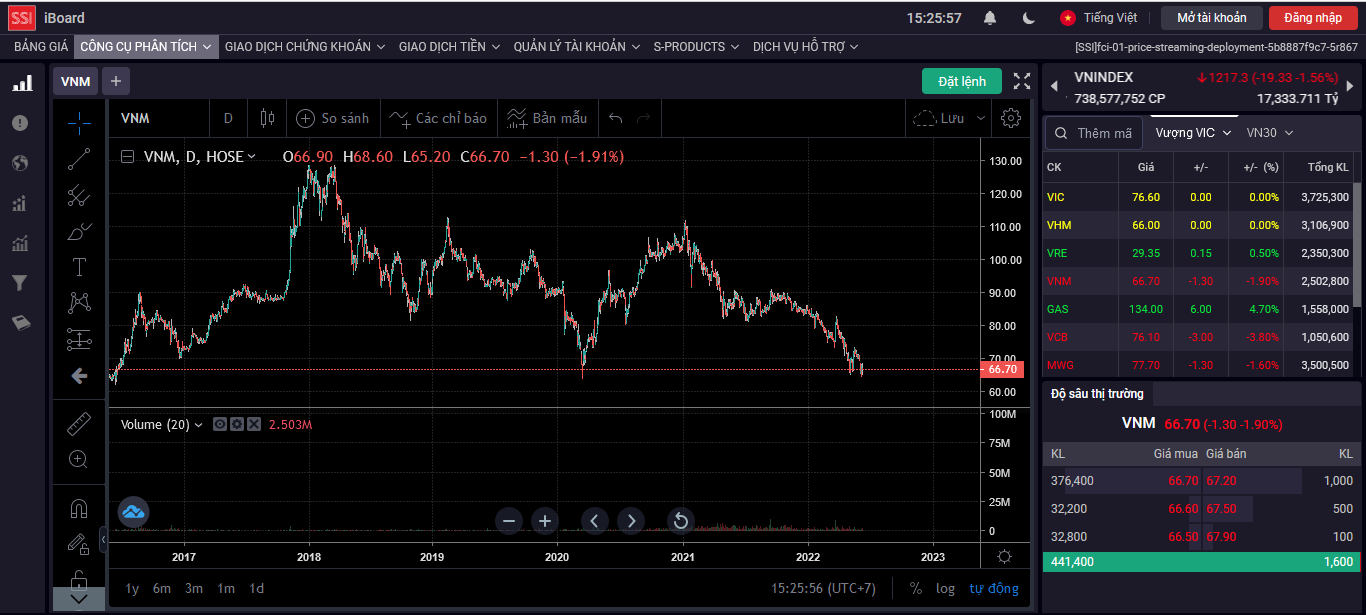Toggle dark mode moon icon
Image resolution: width=1366 pixels, height=615 pixels.
click(1030, 18)
